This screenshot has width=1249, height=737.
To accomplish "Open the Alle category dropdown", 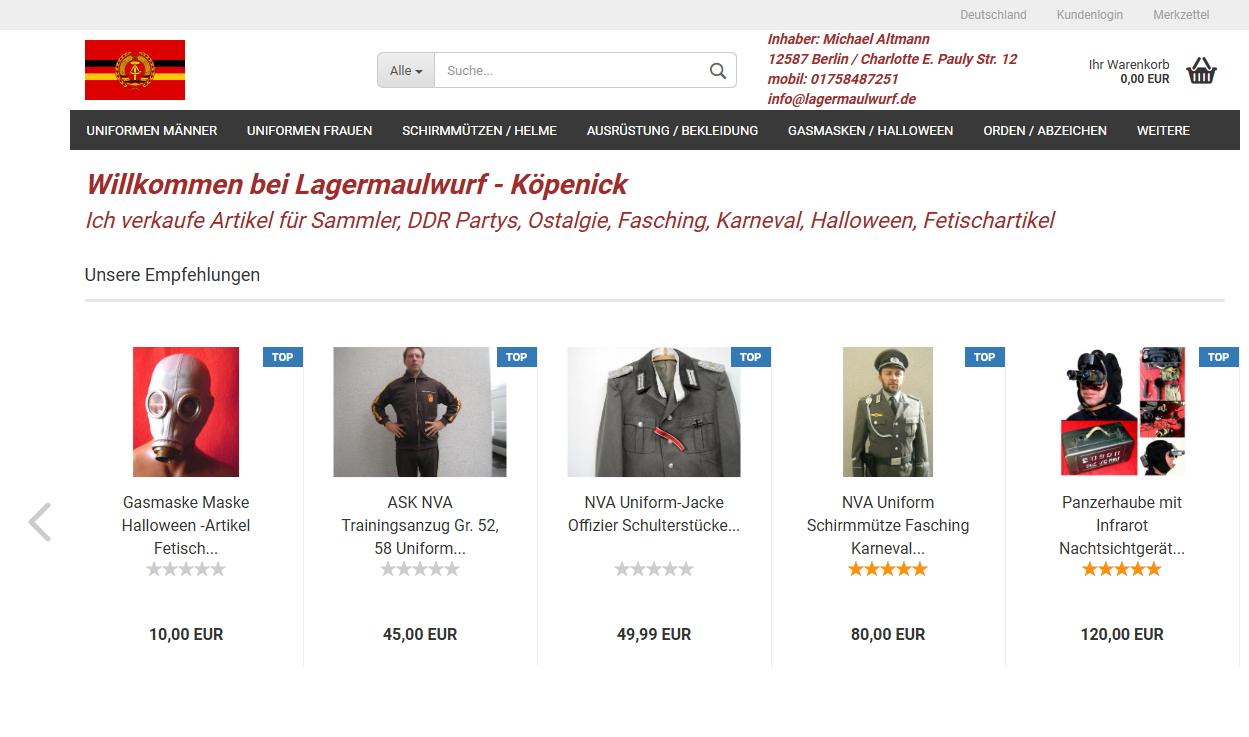I will click(406, 71).
